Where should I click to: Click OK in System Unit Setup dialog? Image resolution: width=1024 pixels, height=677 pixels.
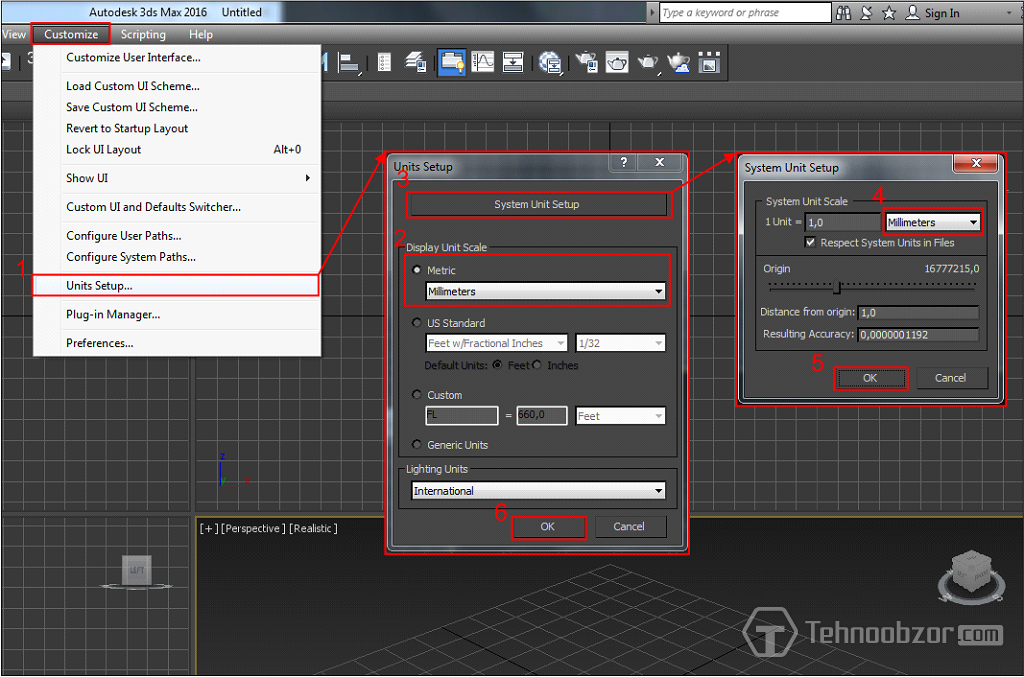pos(870,378)
